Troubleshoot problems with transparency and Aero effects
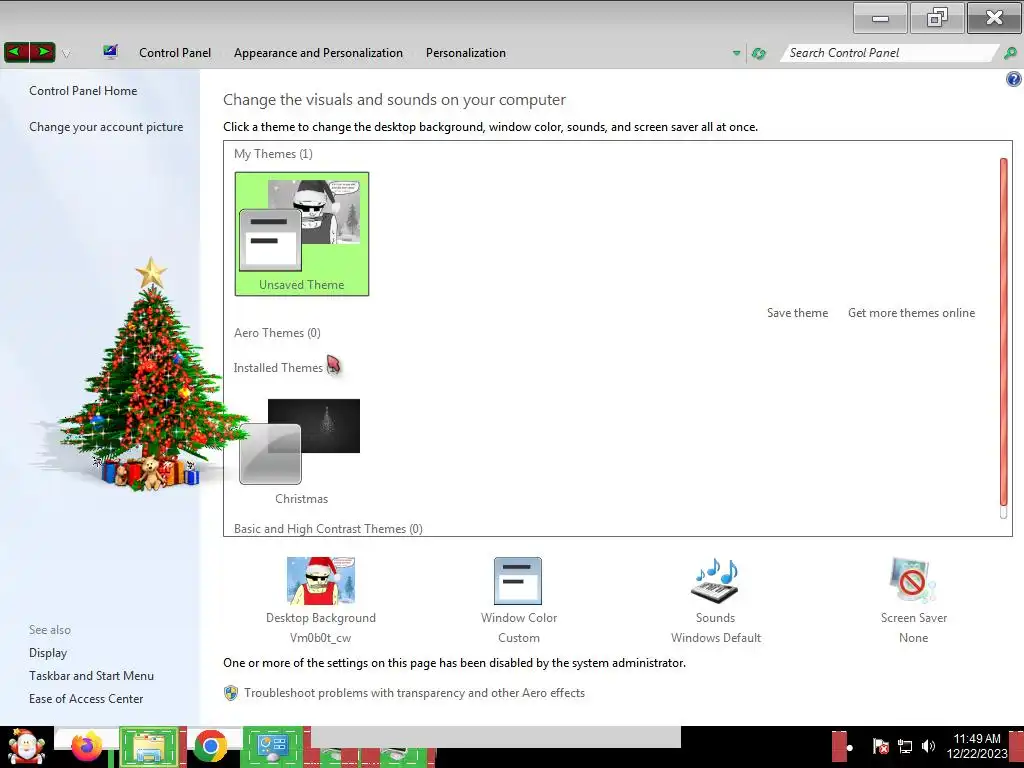The height and width of the screenshot is (768, 1024). point(414,693)
